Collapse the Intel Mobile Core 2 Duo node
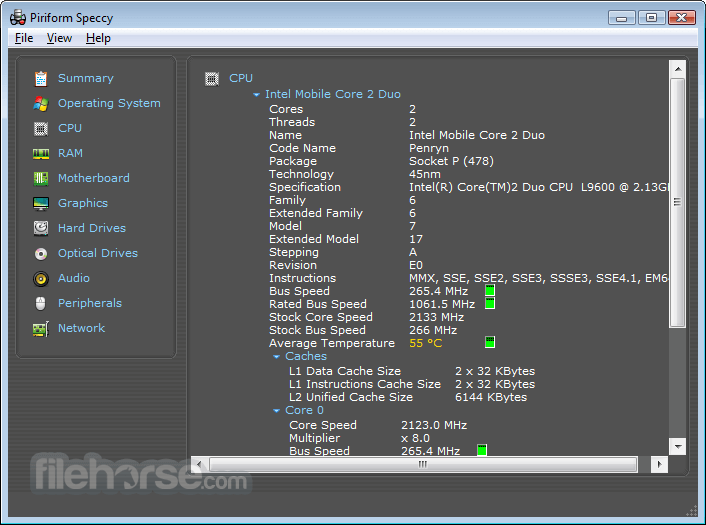This screenshot has height=525, width=706. pos(256,95)
